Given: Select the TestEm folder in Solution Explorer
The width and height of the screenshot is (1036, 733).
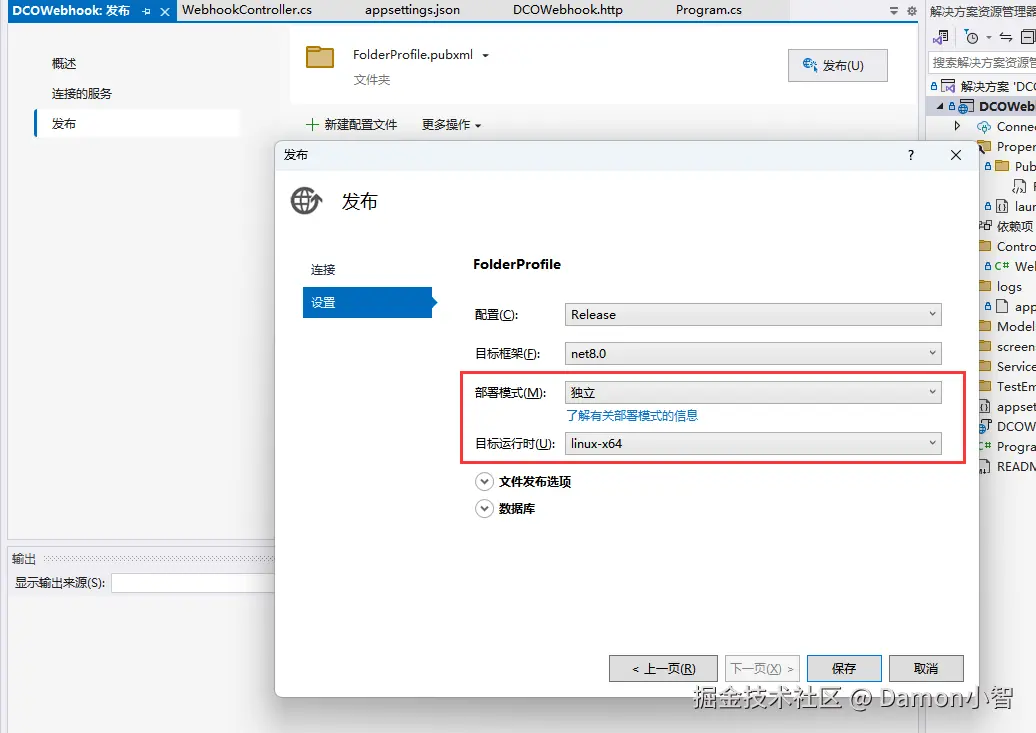Looking at the screenshot, I should (1007, 386).
